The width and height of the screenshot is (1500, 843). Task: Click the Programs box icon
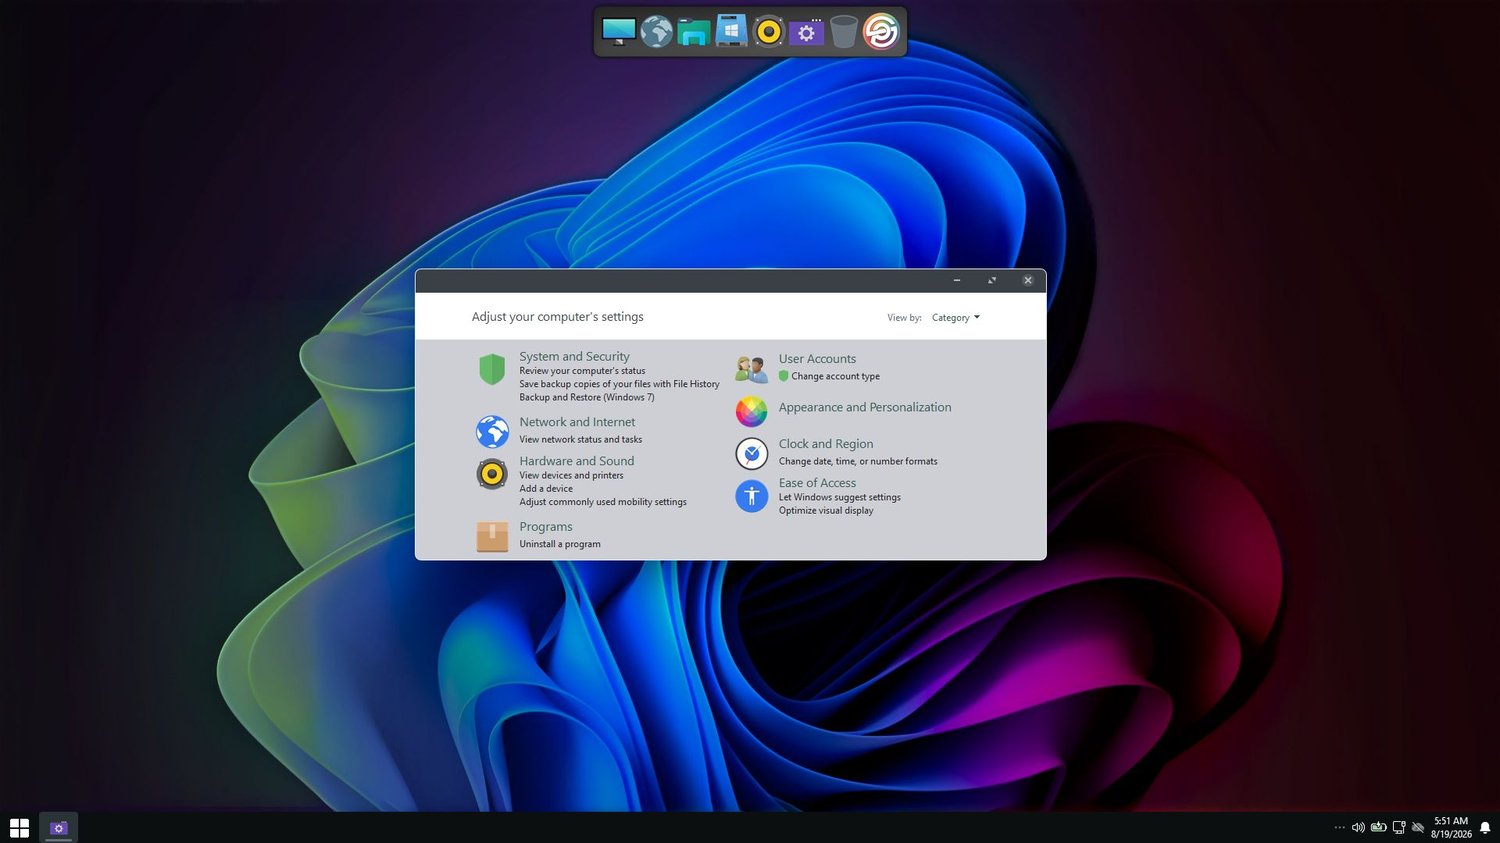click(492, 537)
